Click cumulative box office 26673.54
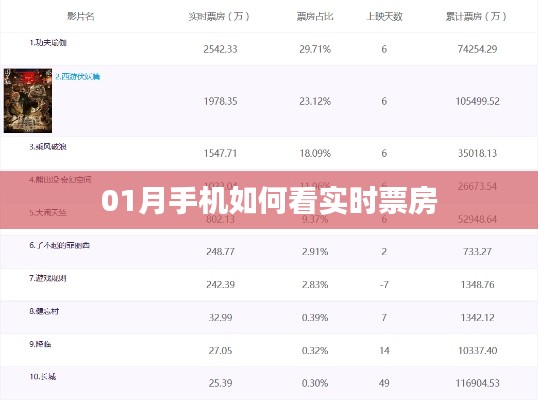The image size is (538, 400). point(477,186)
